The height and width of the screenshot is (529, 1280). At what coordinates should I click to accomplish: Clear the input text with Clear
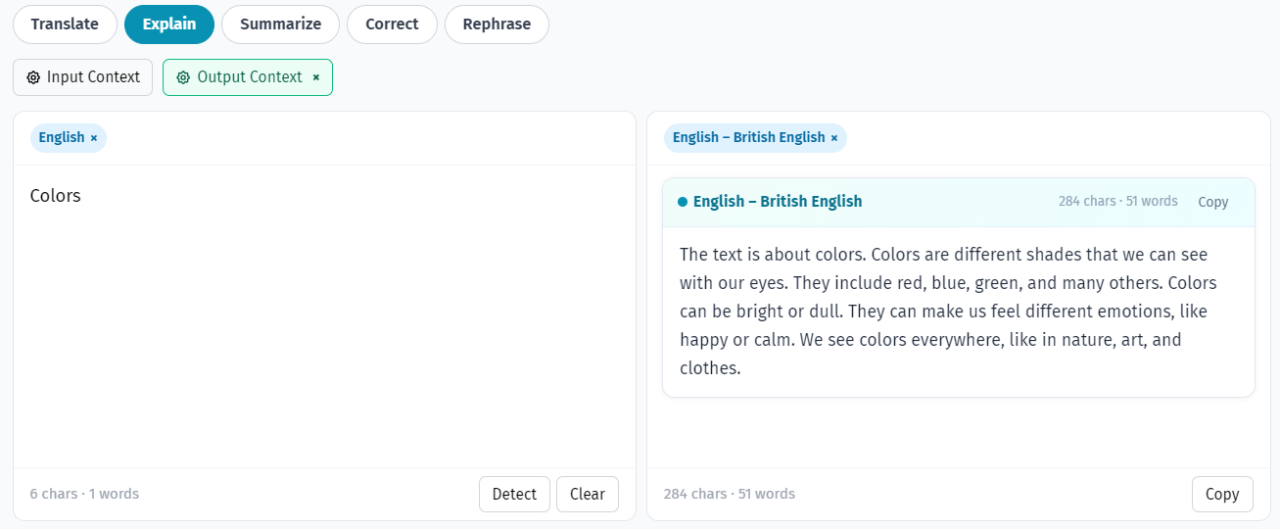tap(587, 494)
